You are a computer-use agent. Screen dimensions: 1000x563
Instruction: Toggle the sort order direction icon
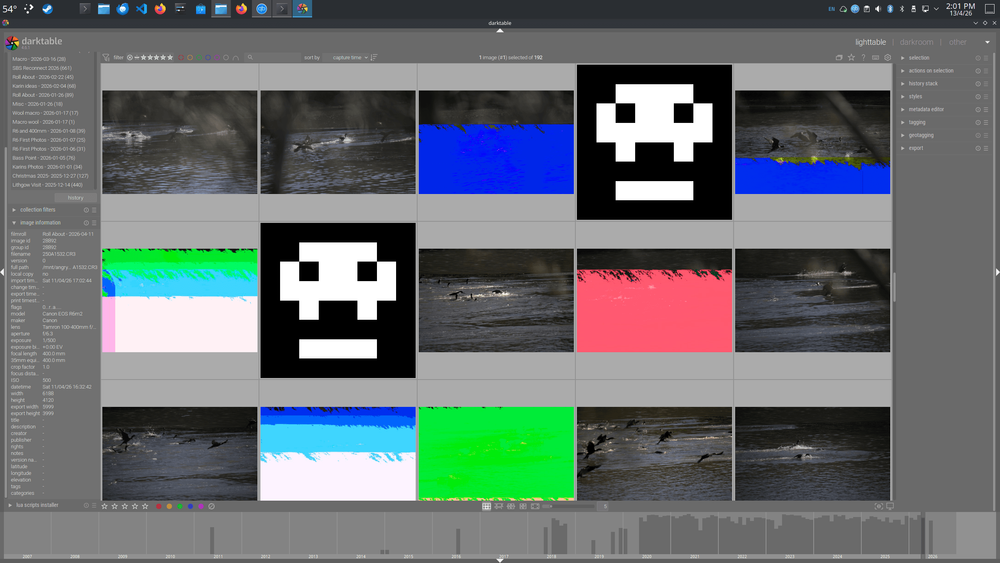374,57
